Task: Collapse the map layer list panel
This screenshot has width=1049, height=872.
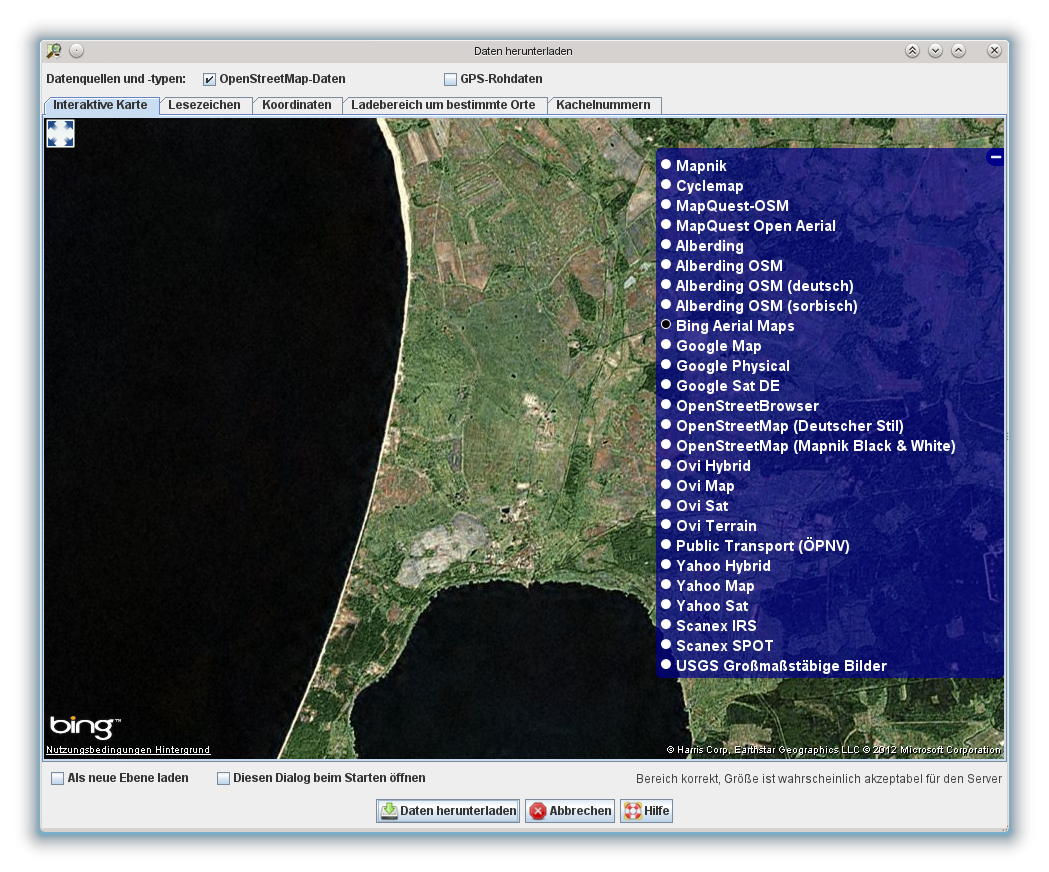Action: (995, 157)
